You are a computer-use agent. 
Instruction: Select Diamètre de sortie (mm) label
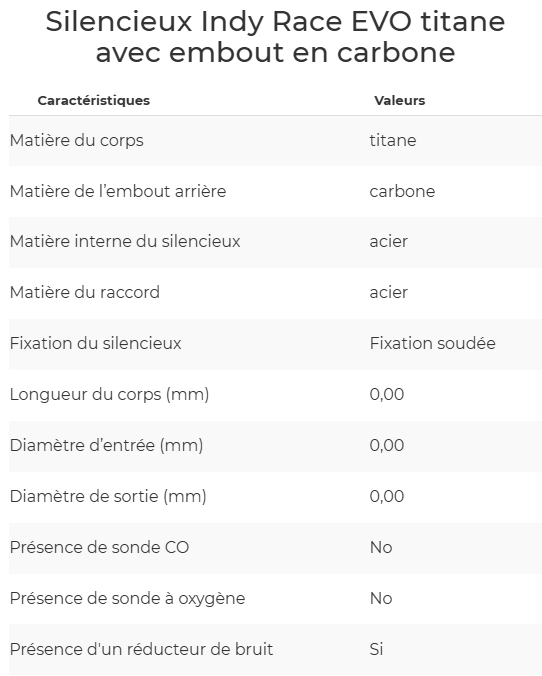108,496
